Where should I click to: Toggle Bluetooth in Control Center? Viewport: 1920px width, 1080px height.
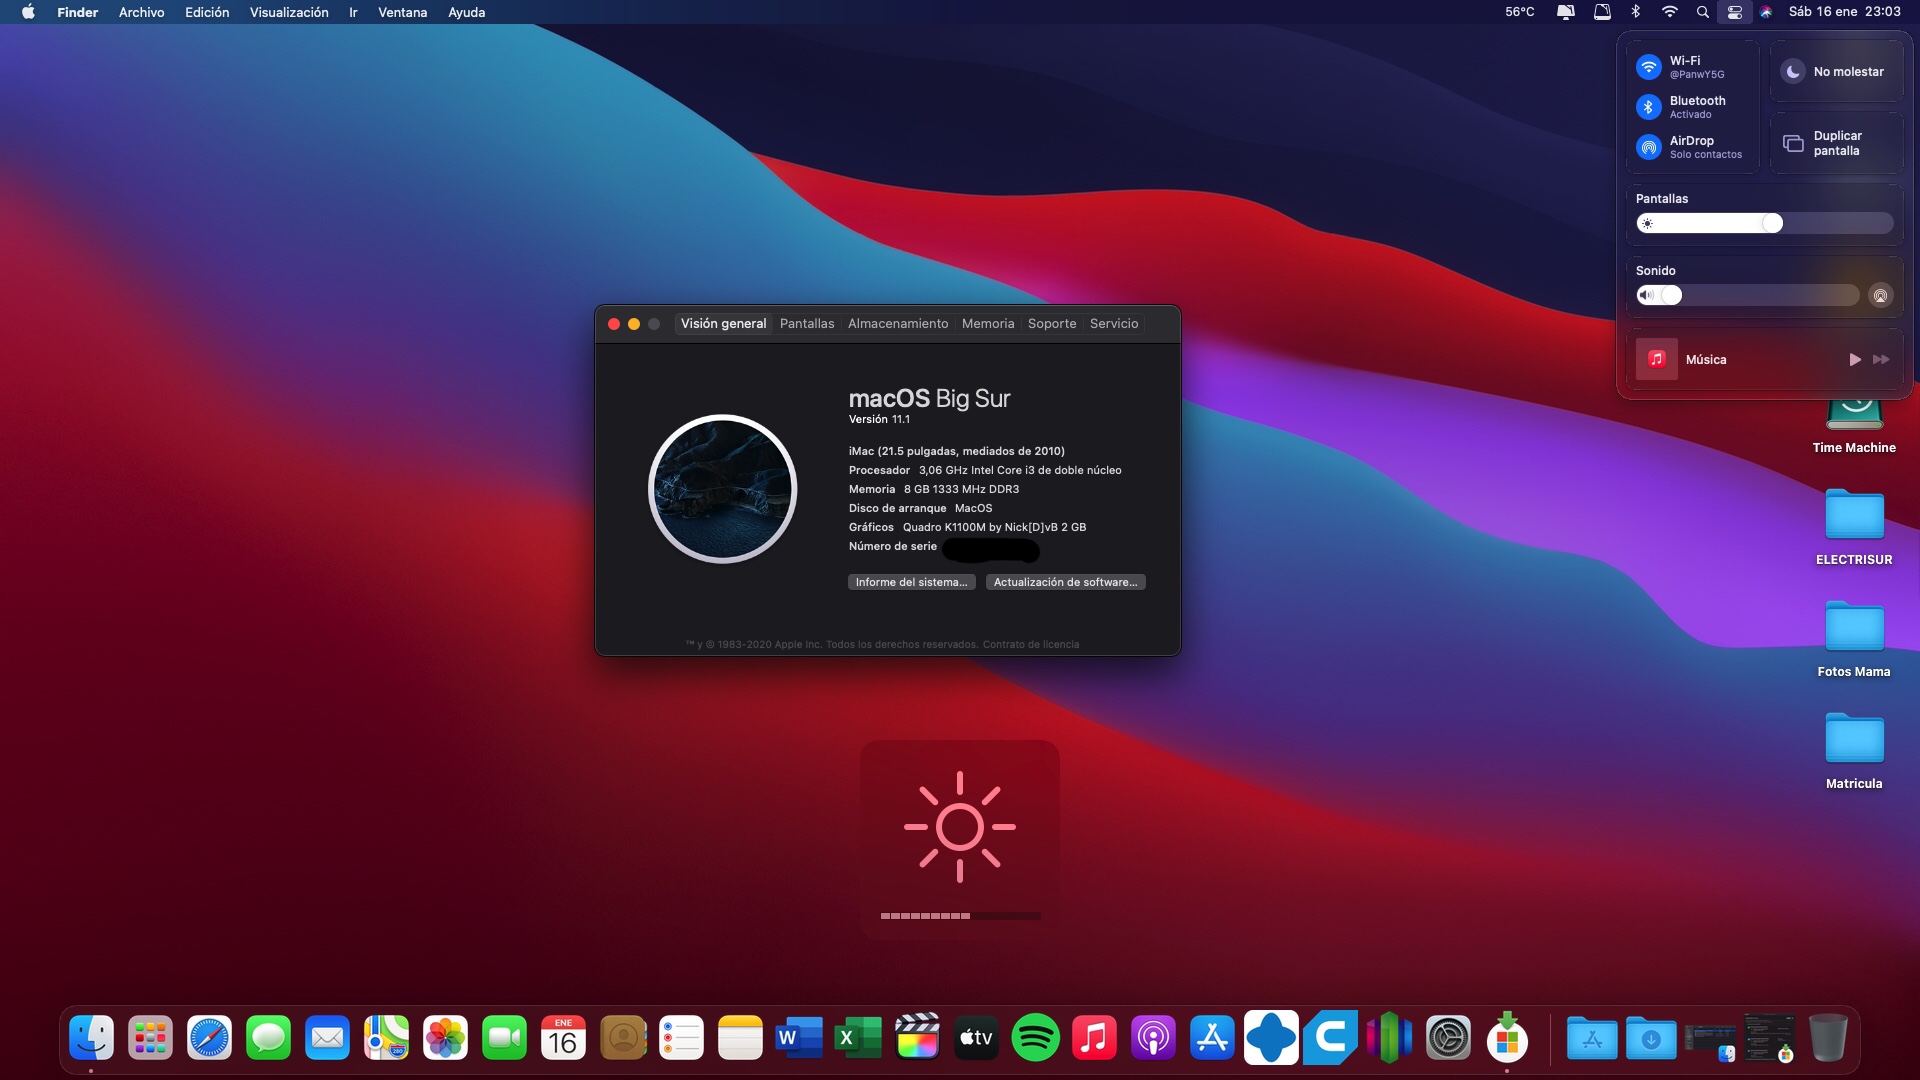pyautogui.click(x=1648, y=107)
